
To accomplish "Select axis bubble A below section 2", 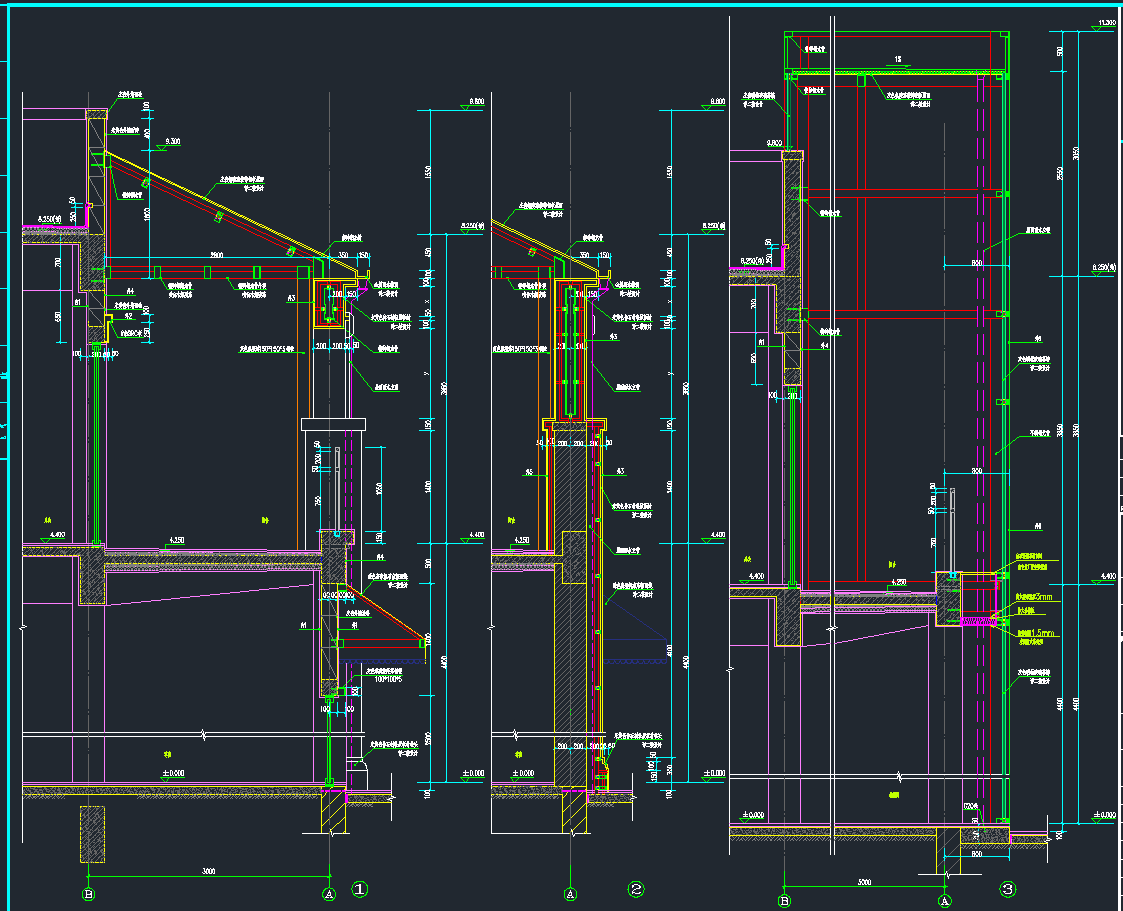I will (x=570, y=893).
